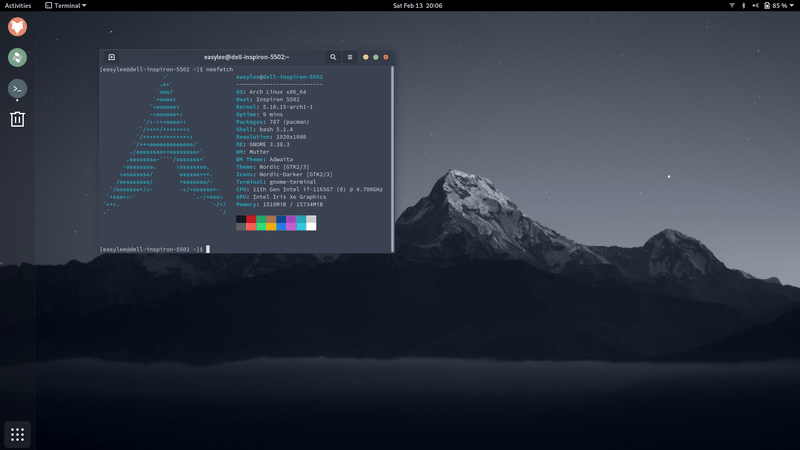This screenshot has width=800, height=450.
Task: Click the Theme: Nordic [GTK2/3] line
Action: (x=272, y=167)
